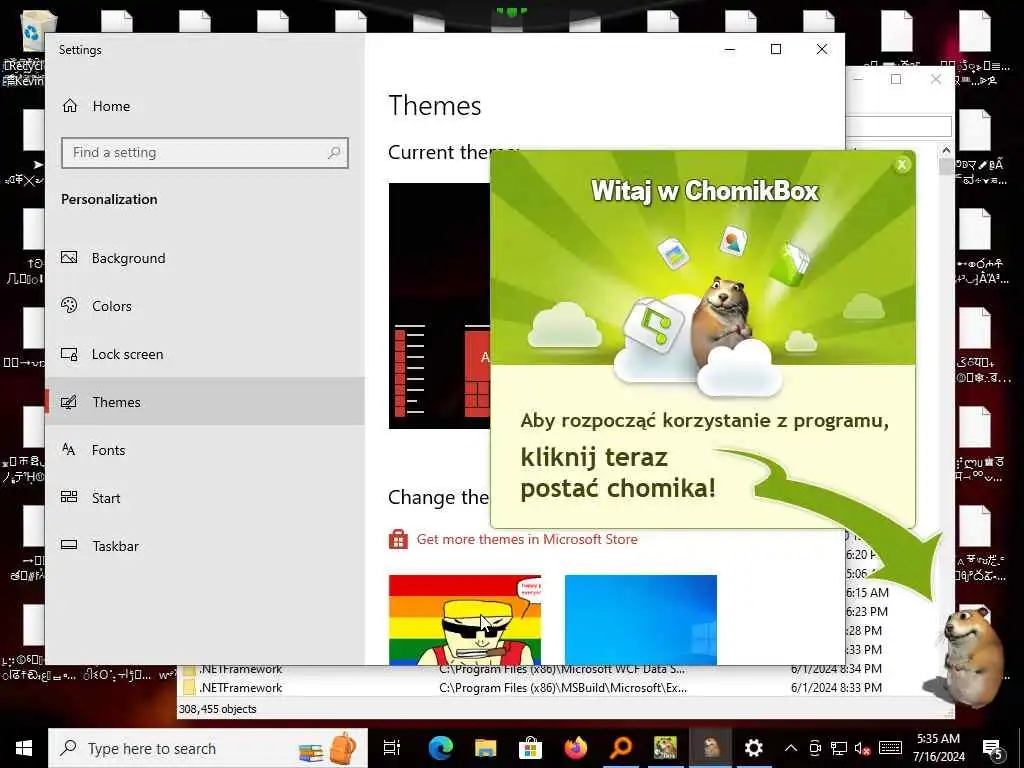Open the clock showing 5:35 AM

(x=938, y=748)
